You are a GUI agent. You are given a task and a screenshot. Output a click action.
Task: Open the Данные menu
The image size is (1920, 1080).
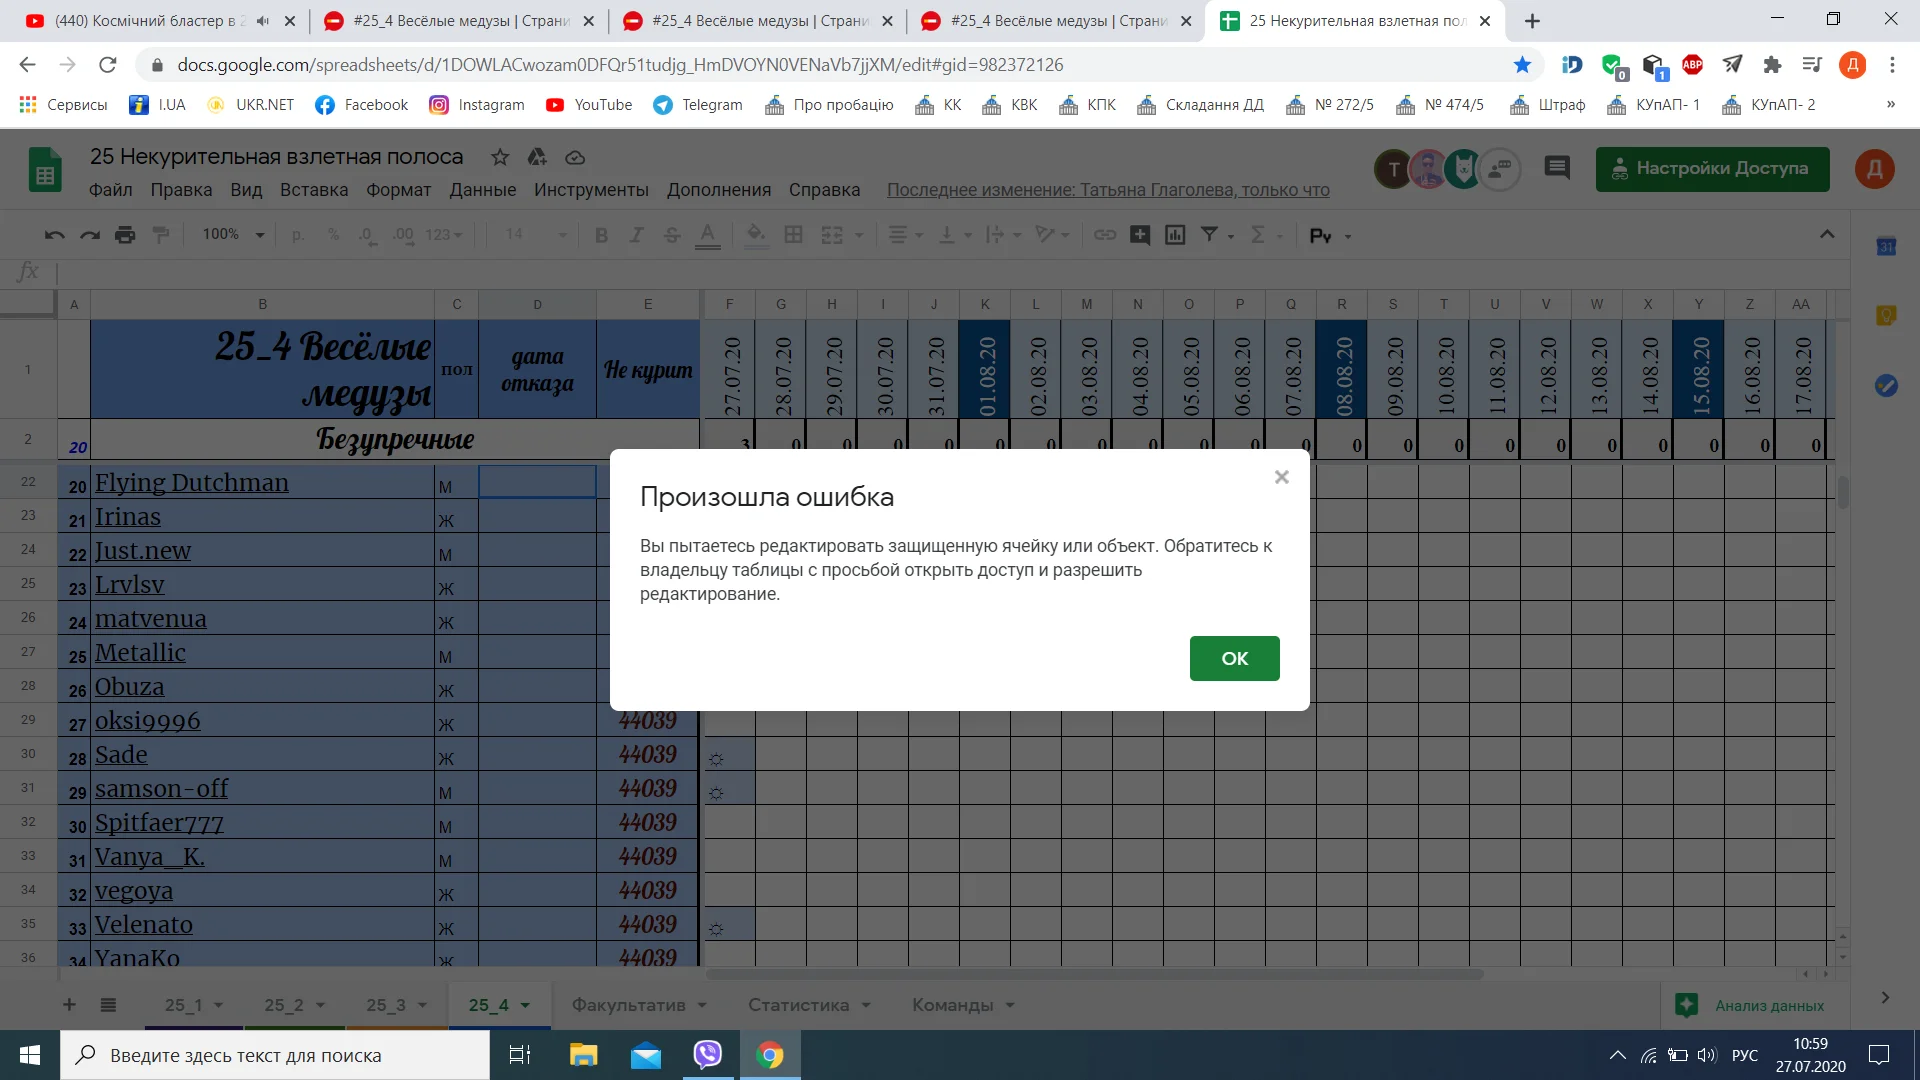tap(482, 190)
